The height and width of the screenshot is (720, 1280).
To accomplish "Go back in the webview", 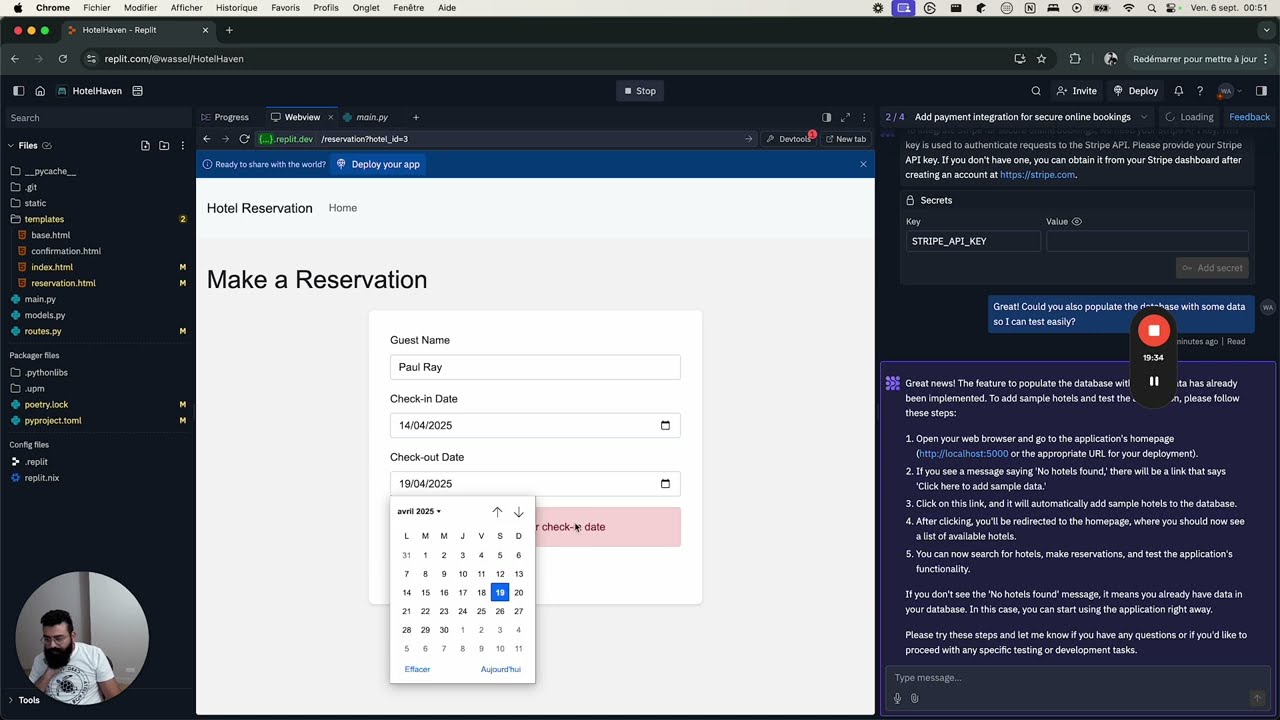I will coord(207,139).
